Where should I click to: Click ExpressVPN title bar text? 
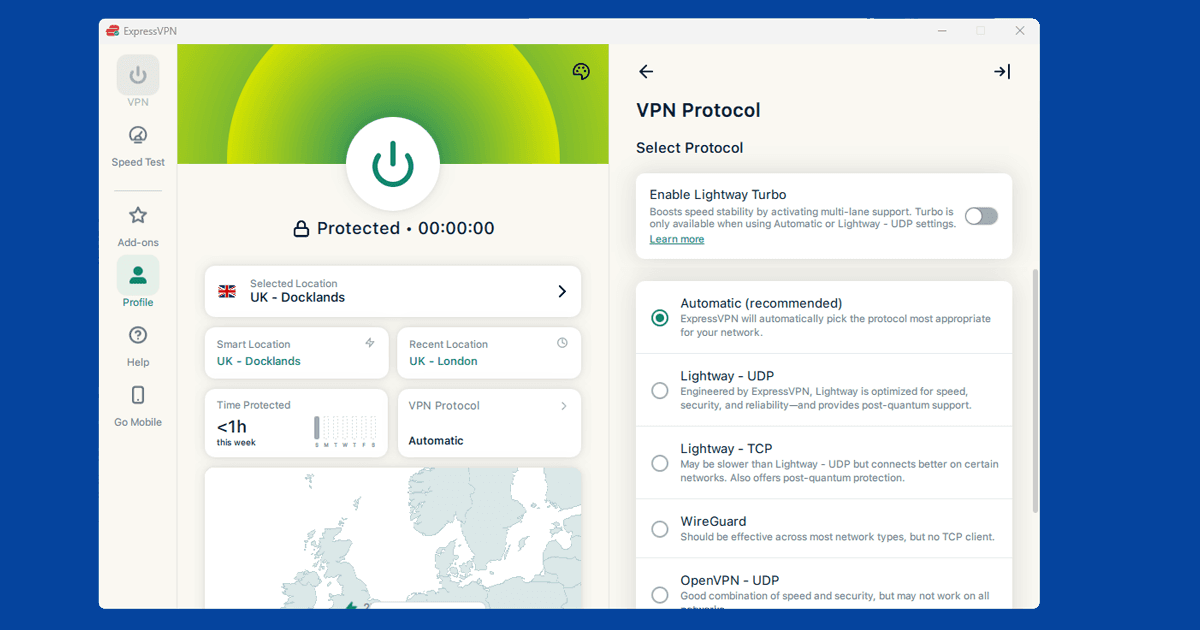[150, 31]
